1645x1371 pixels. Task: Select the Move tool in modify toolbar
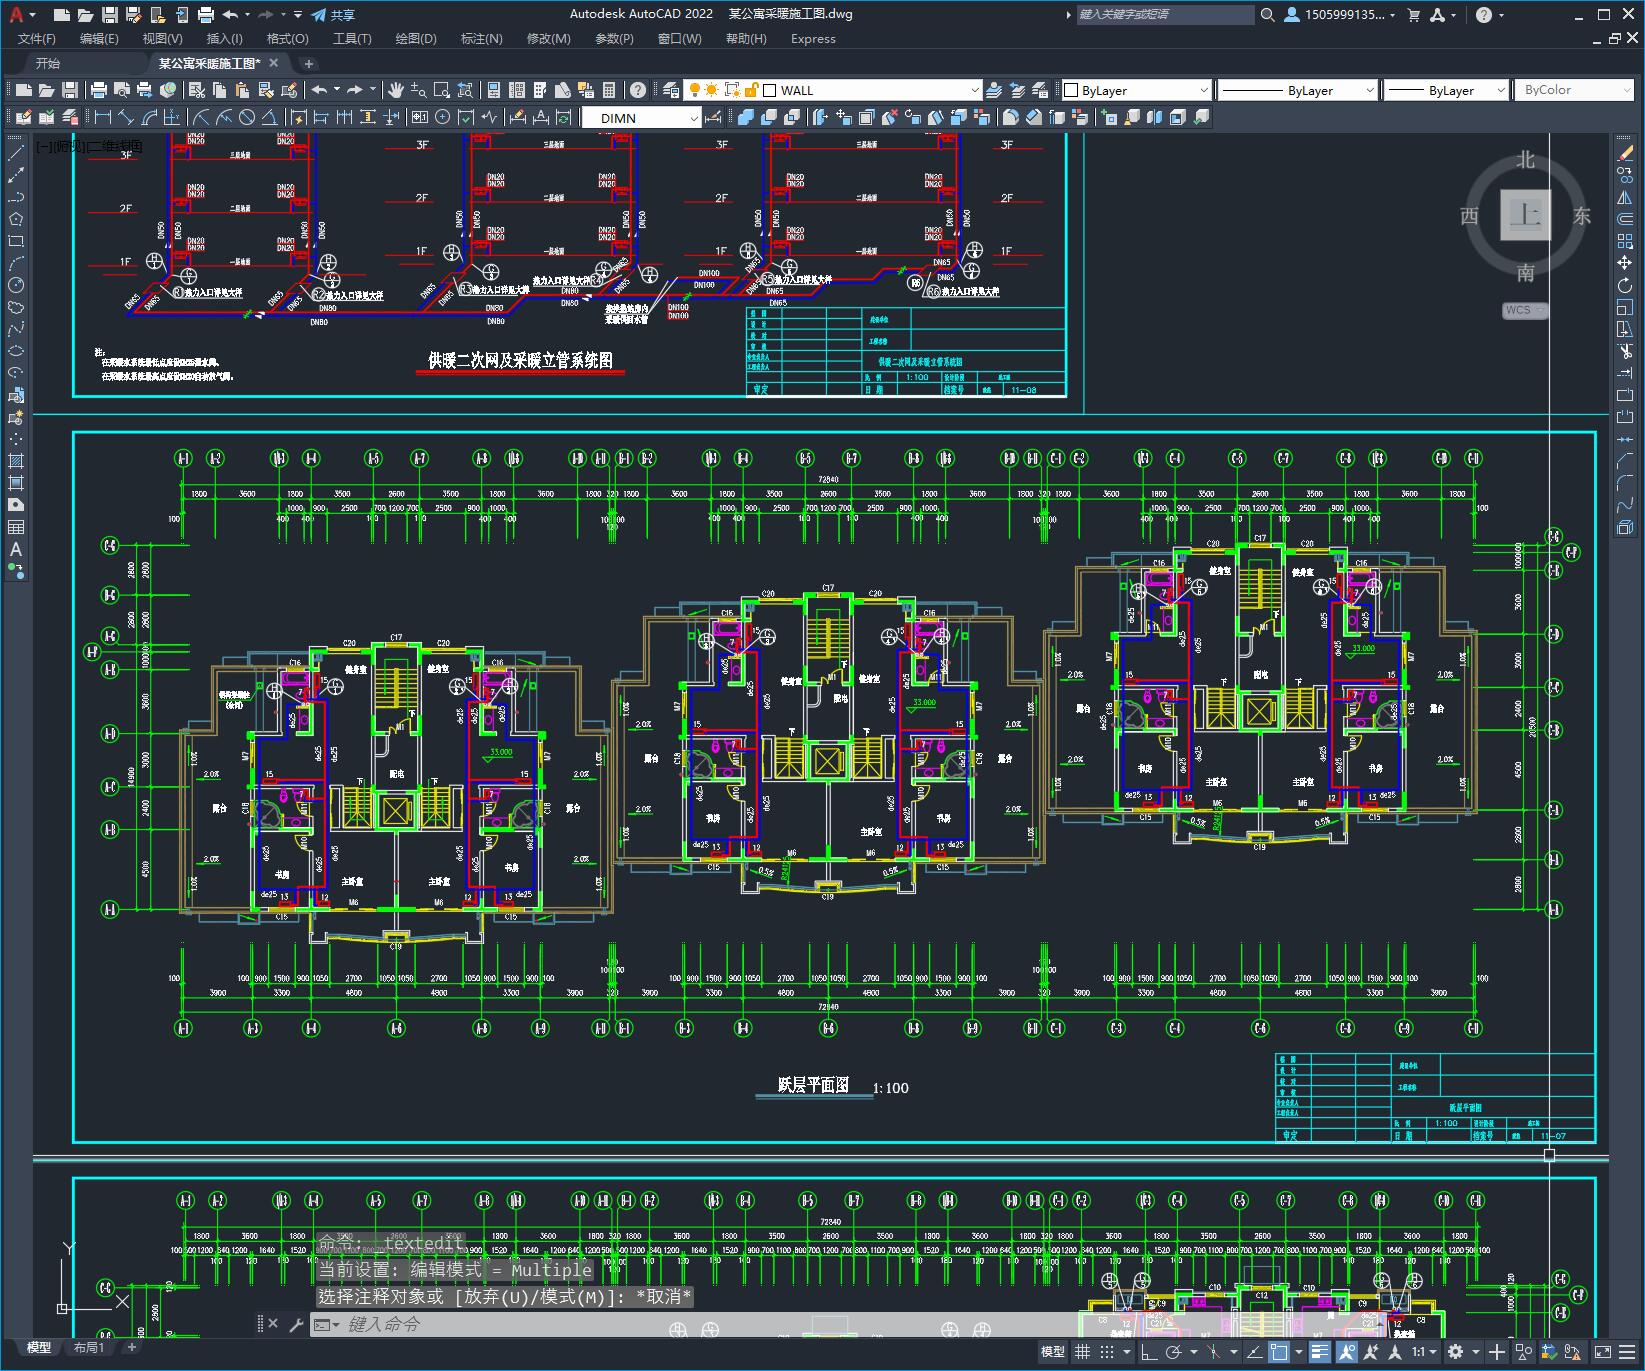(1625, 263)
